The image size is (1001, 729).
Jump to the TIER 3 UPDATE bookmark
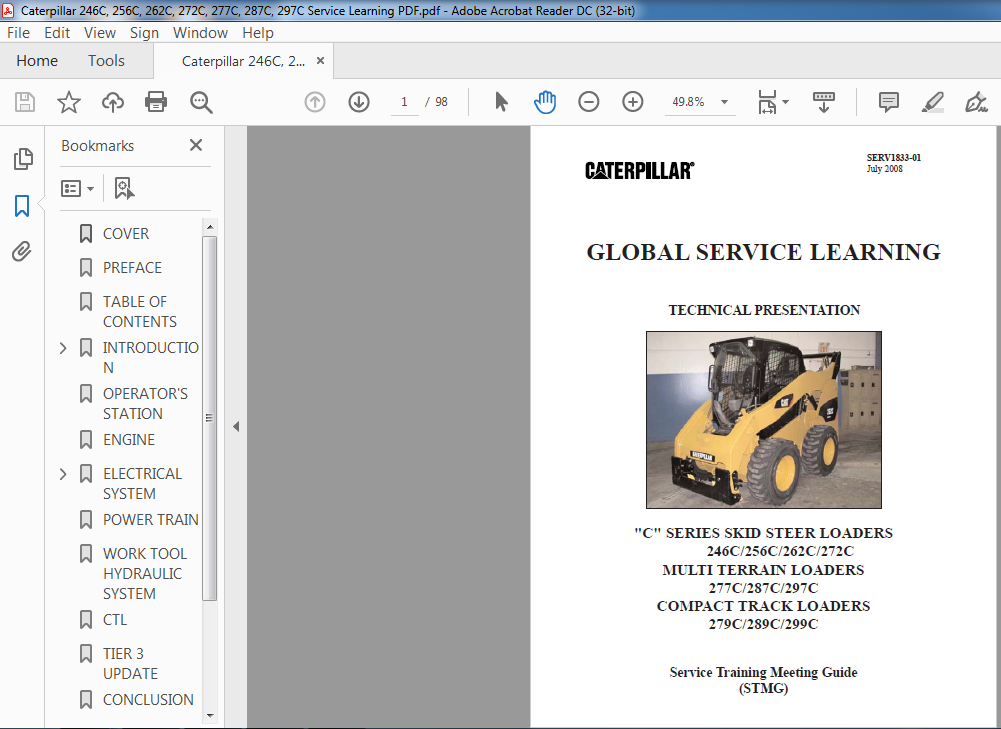(130, 663)
